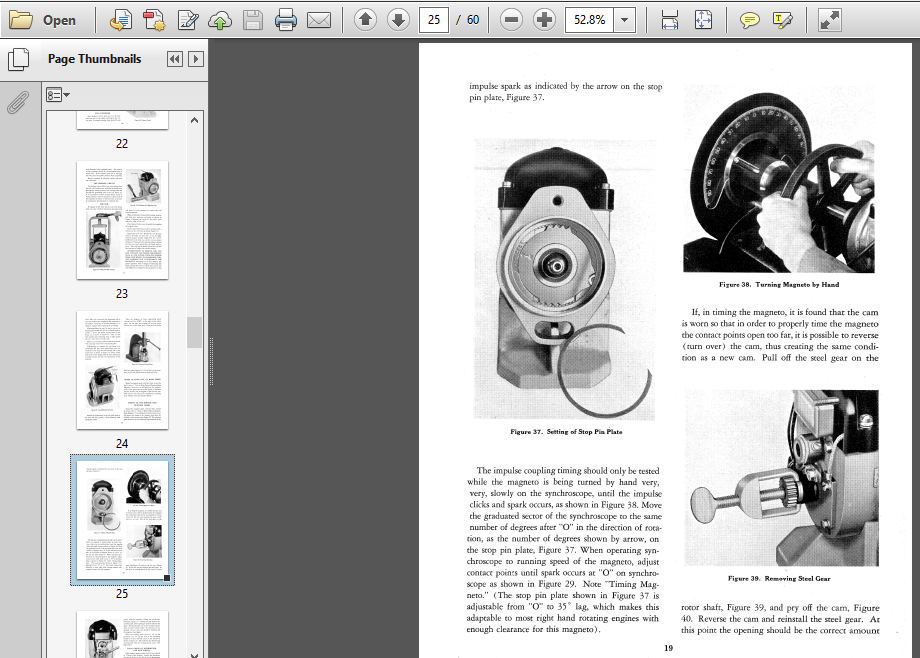The height and width of the screenshot is (658, 920).
Task: Click the Edit/Sign document icon
Action: [187, 20]
